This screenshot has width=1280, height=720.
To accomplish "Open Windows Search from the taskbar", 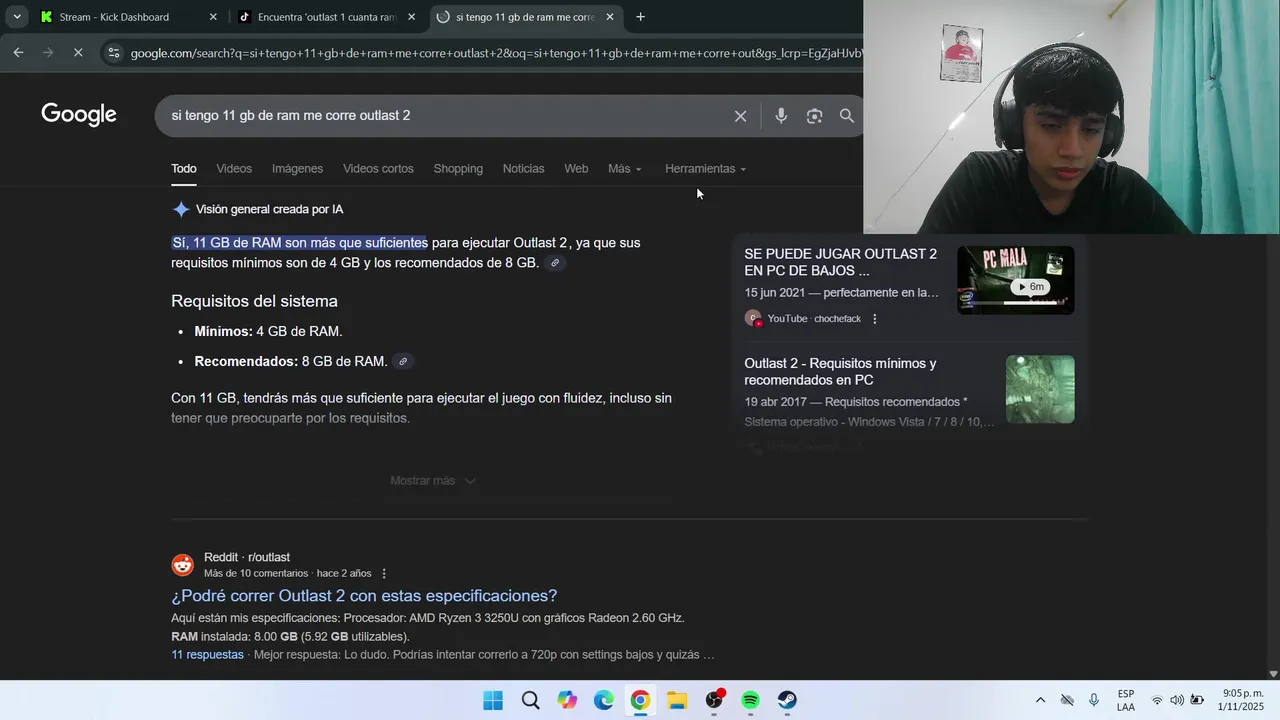I will coord(530,700).
